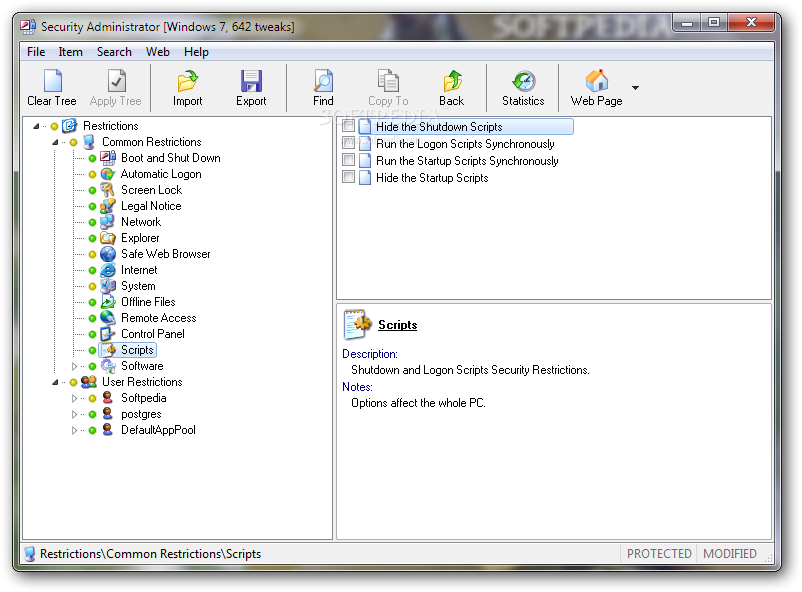Viewport: 802px width, 592px height.
Task: Select the Screen Lock keys icon
Action: [x=108, y=190]
